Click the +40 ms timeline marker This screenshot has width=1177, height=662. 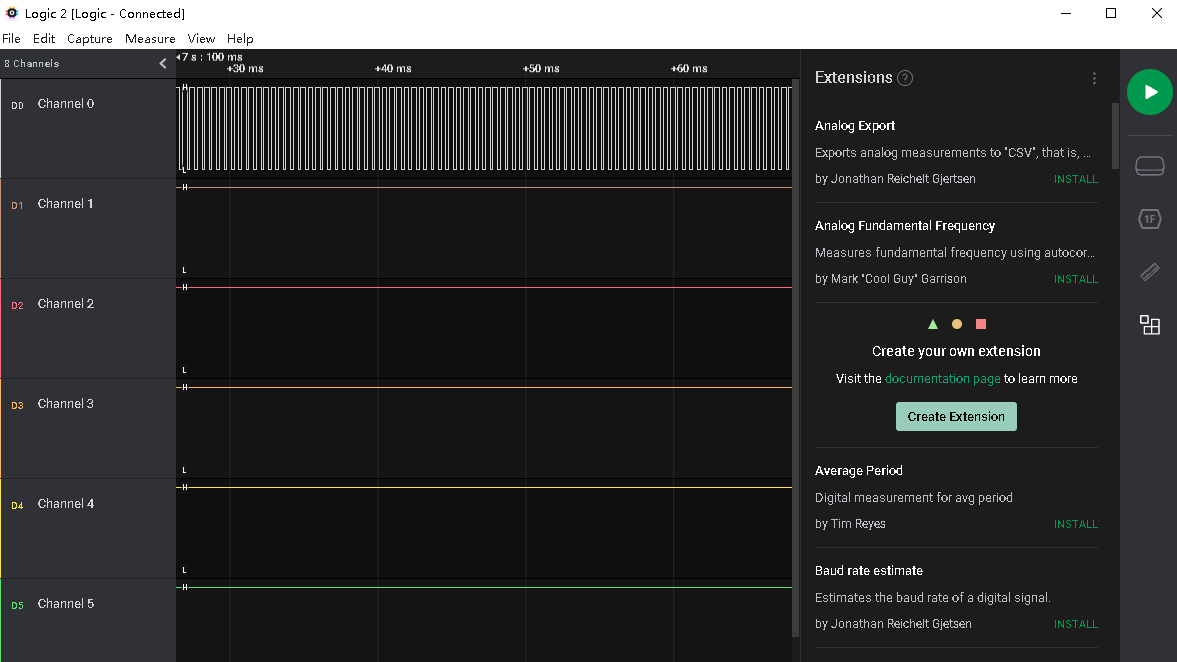pos(393,68)
